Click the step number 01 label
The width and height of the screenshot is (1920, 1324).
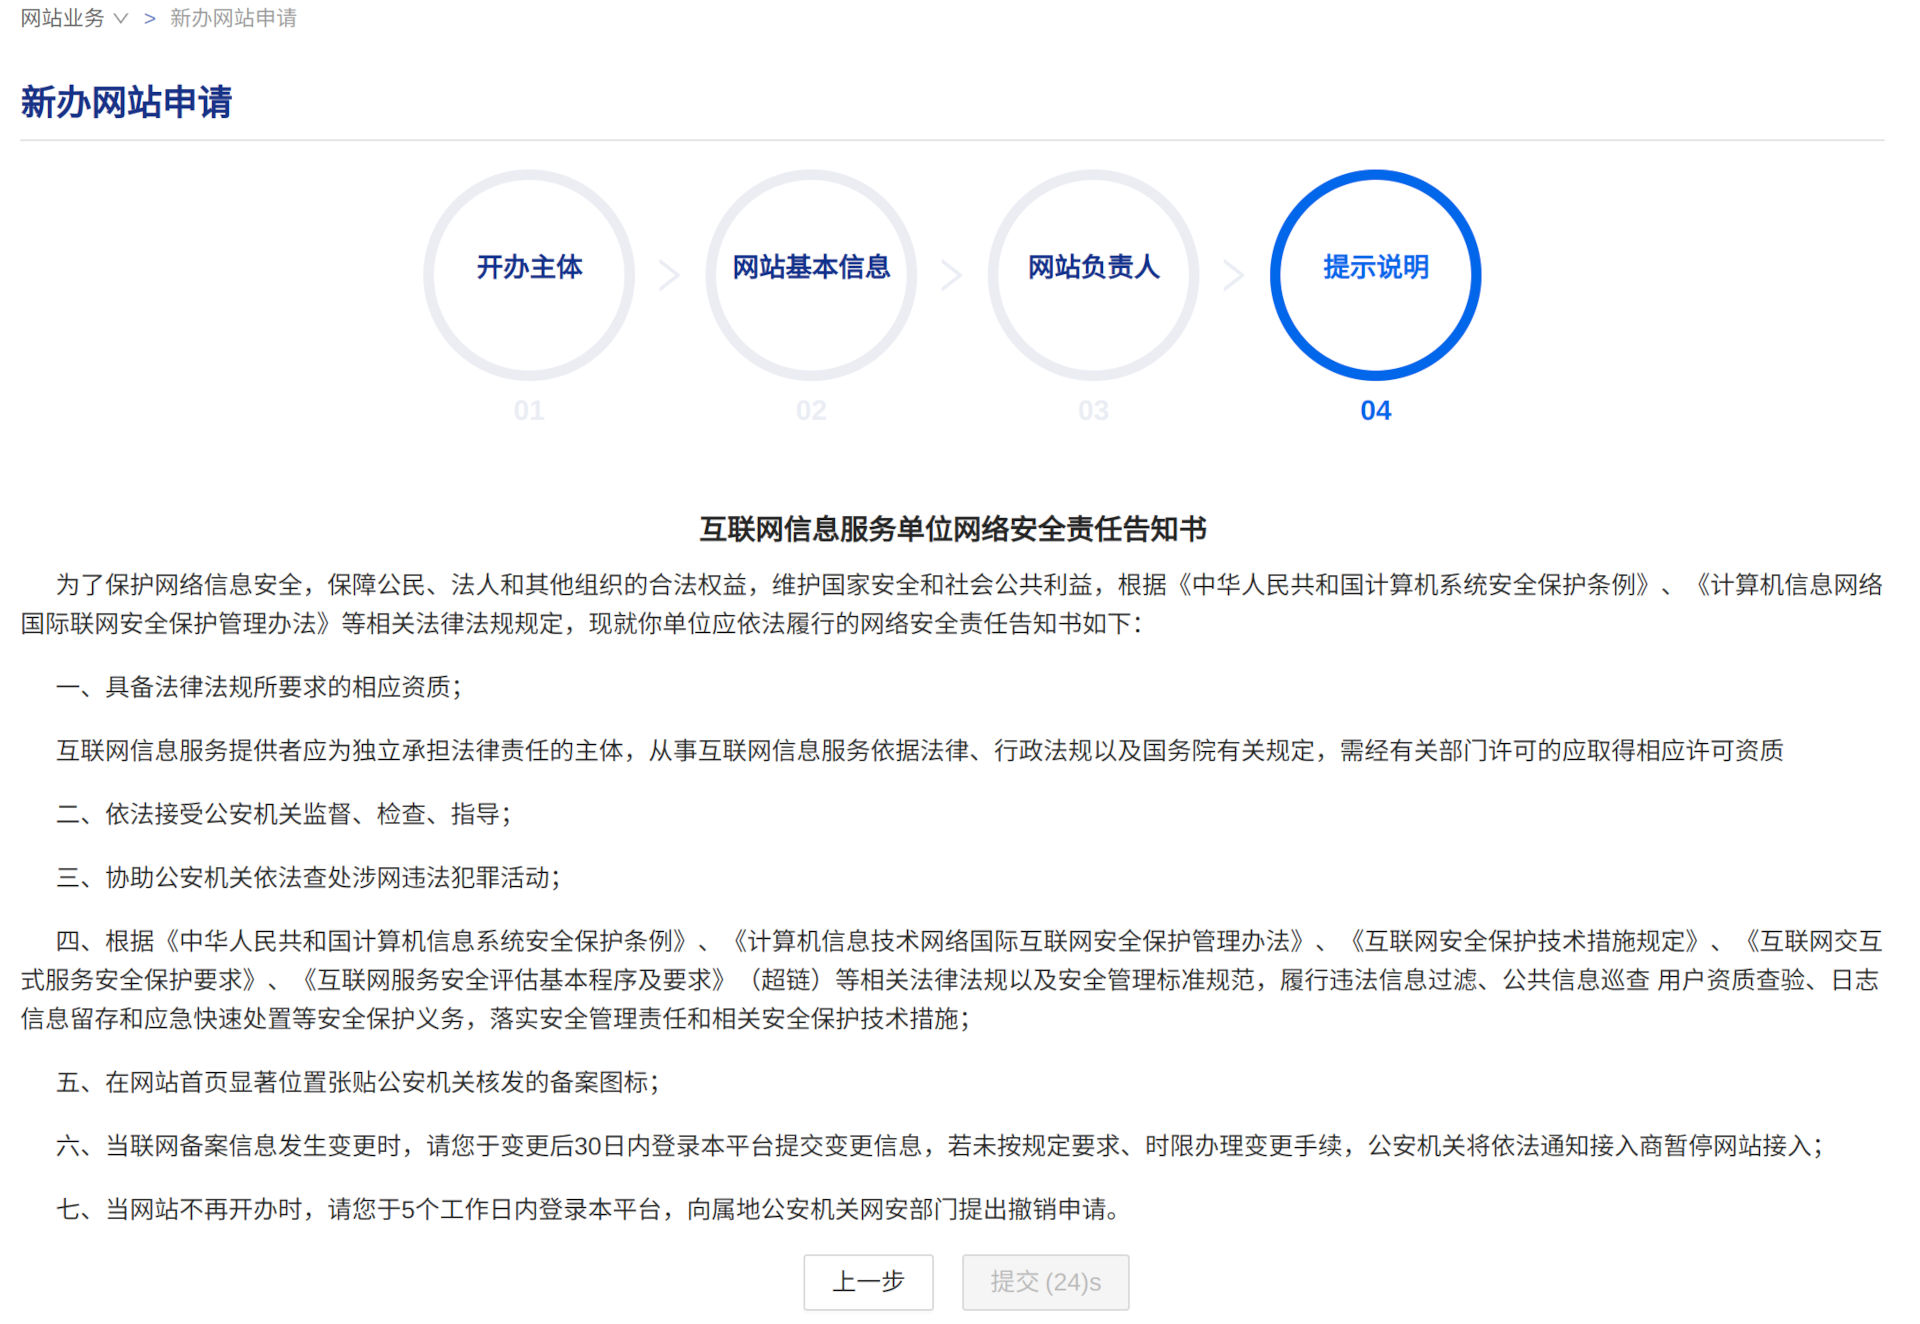[x=529, y=410]
